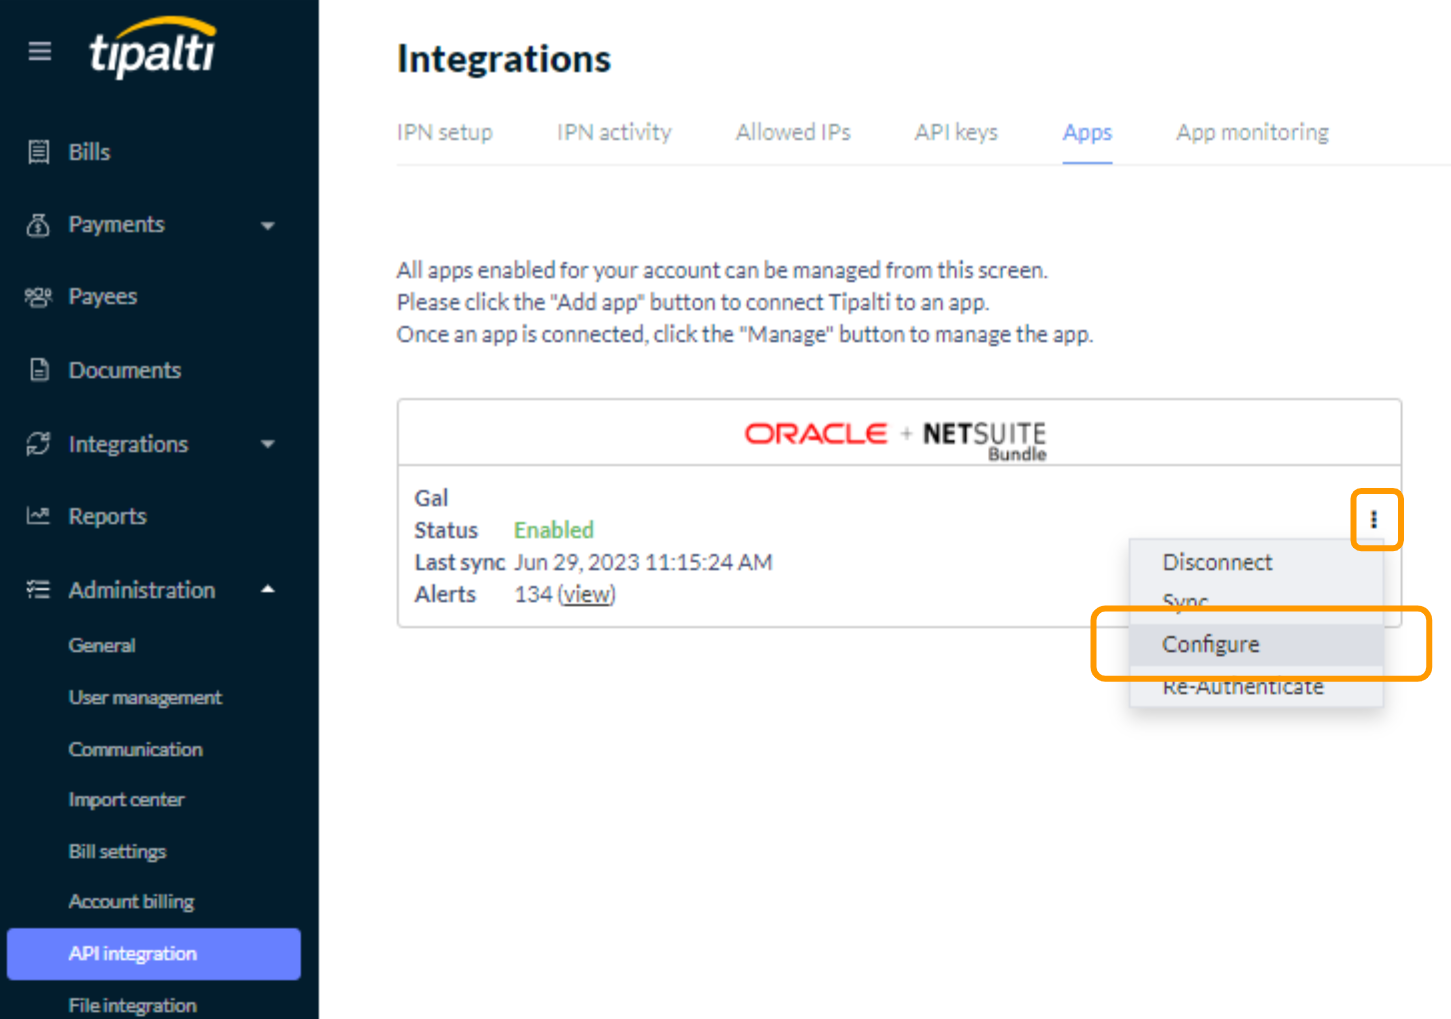
Task: Select the highlighted API integration item
Action: point(154,954)
